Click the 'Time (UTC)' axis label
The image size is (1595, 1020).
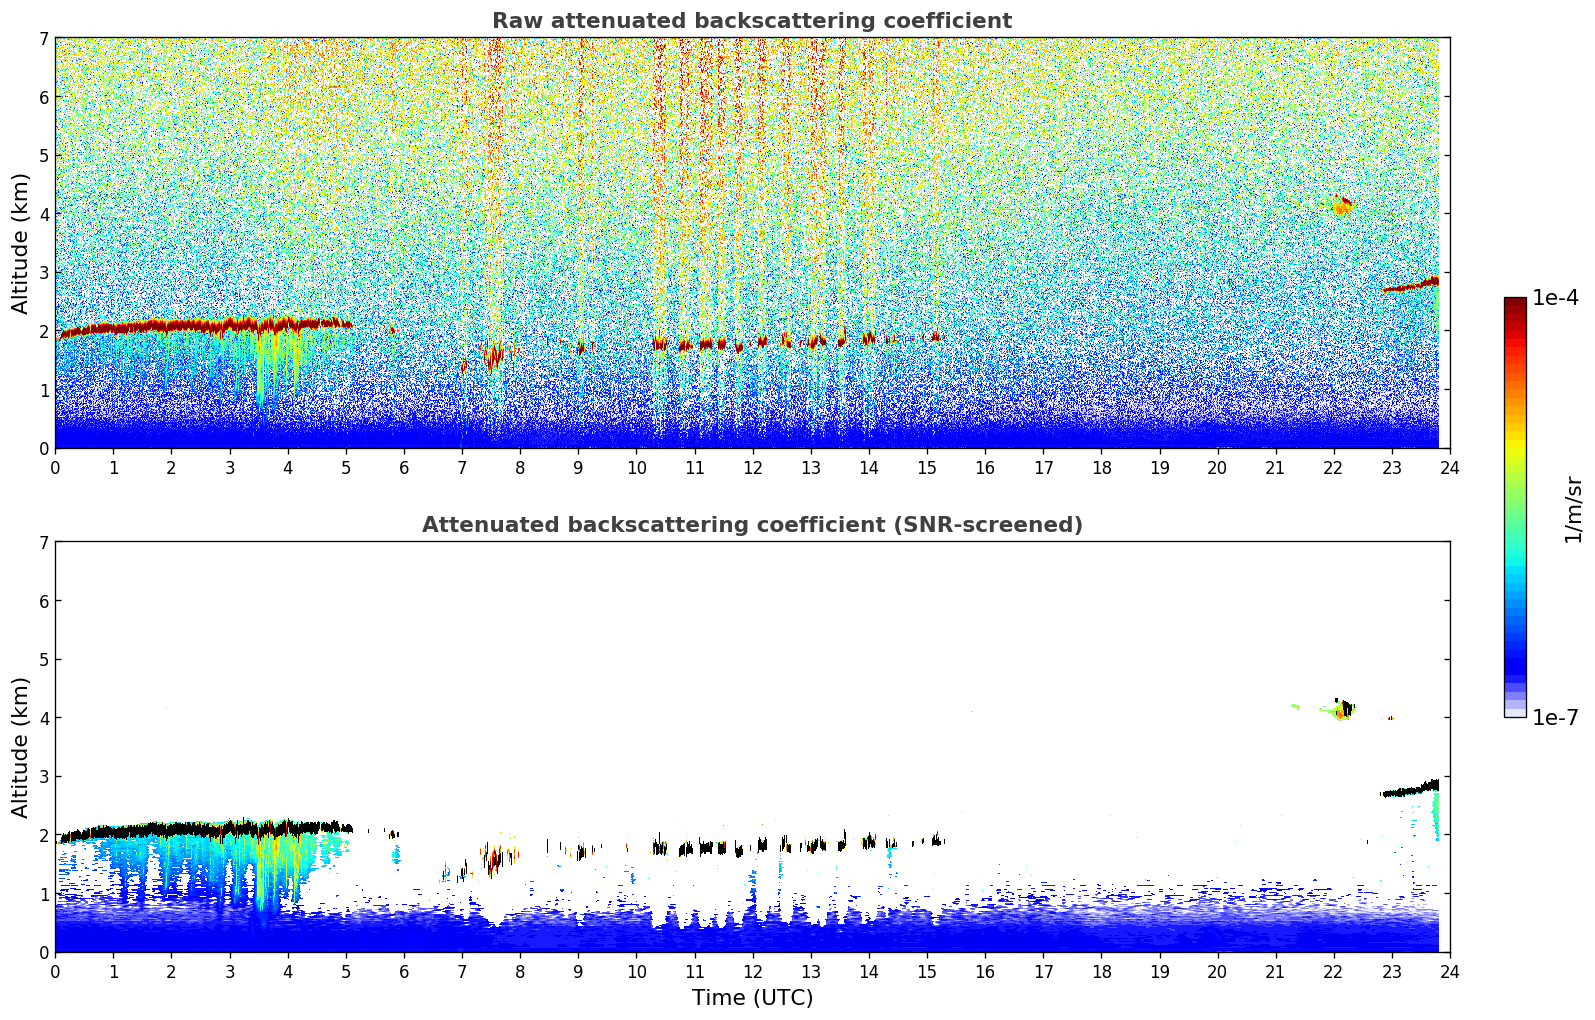tap(752, 998)
